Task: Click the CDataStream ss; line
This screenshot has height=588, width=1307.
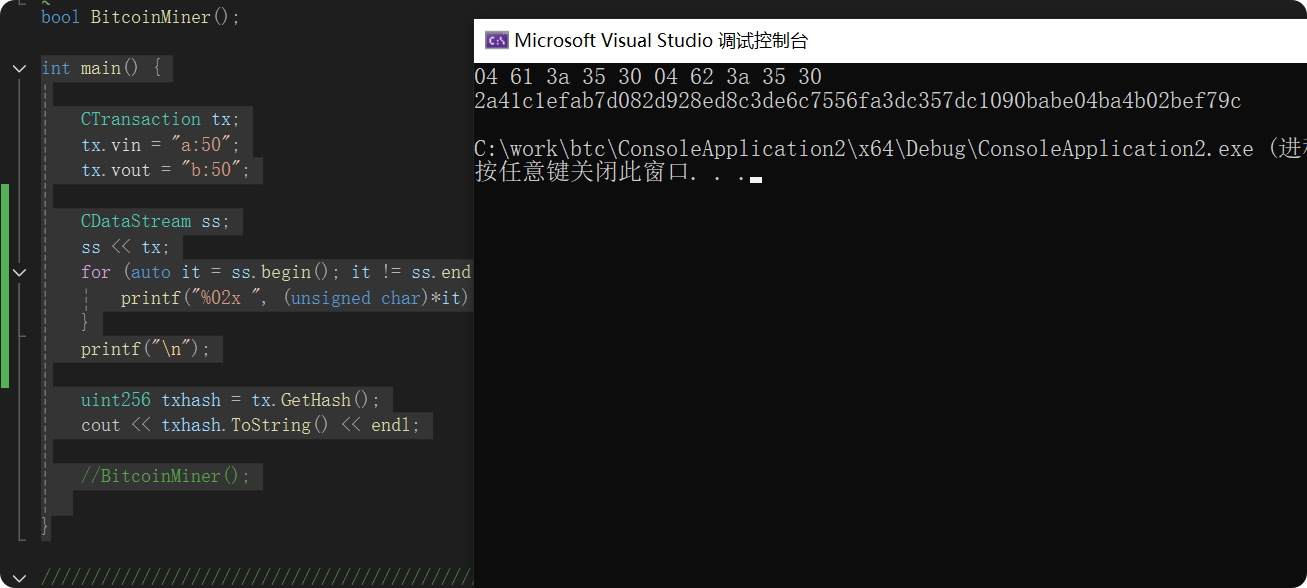Action: [156, 221]
